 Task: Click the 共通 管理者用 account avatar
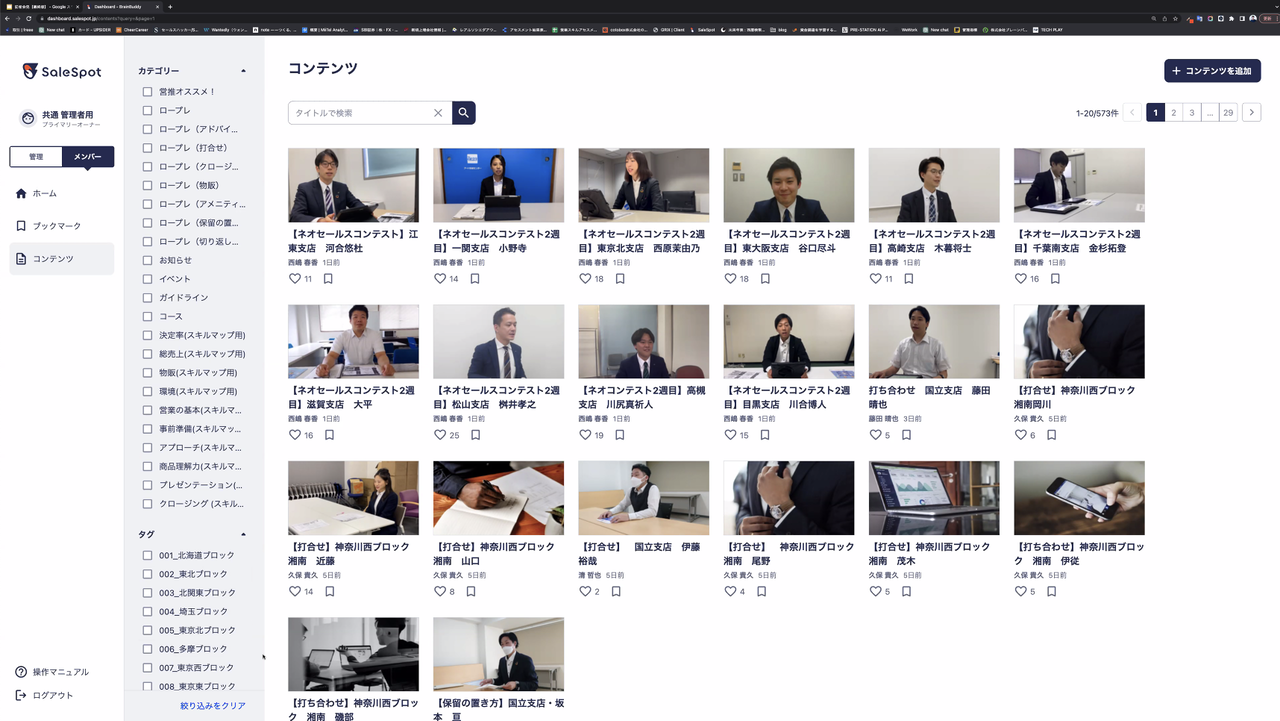(x=28, y=118)
